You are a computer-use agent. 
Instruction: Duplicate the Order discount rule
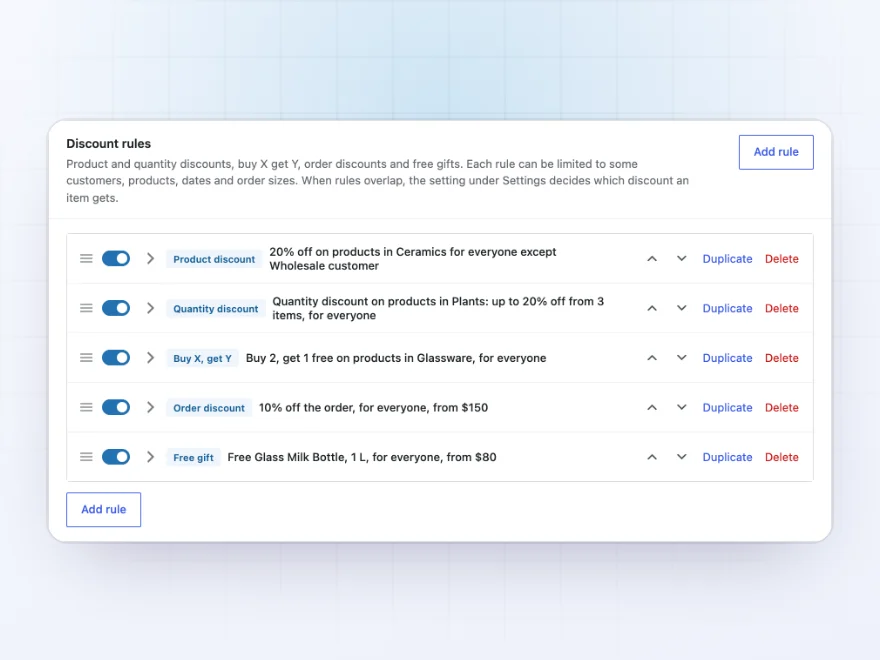727,407
